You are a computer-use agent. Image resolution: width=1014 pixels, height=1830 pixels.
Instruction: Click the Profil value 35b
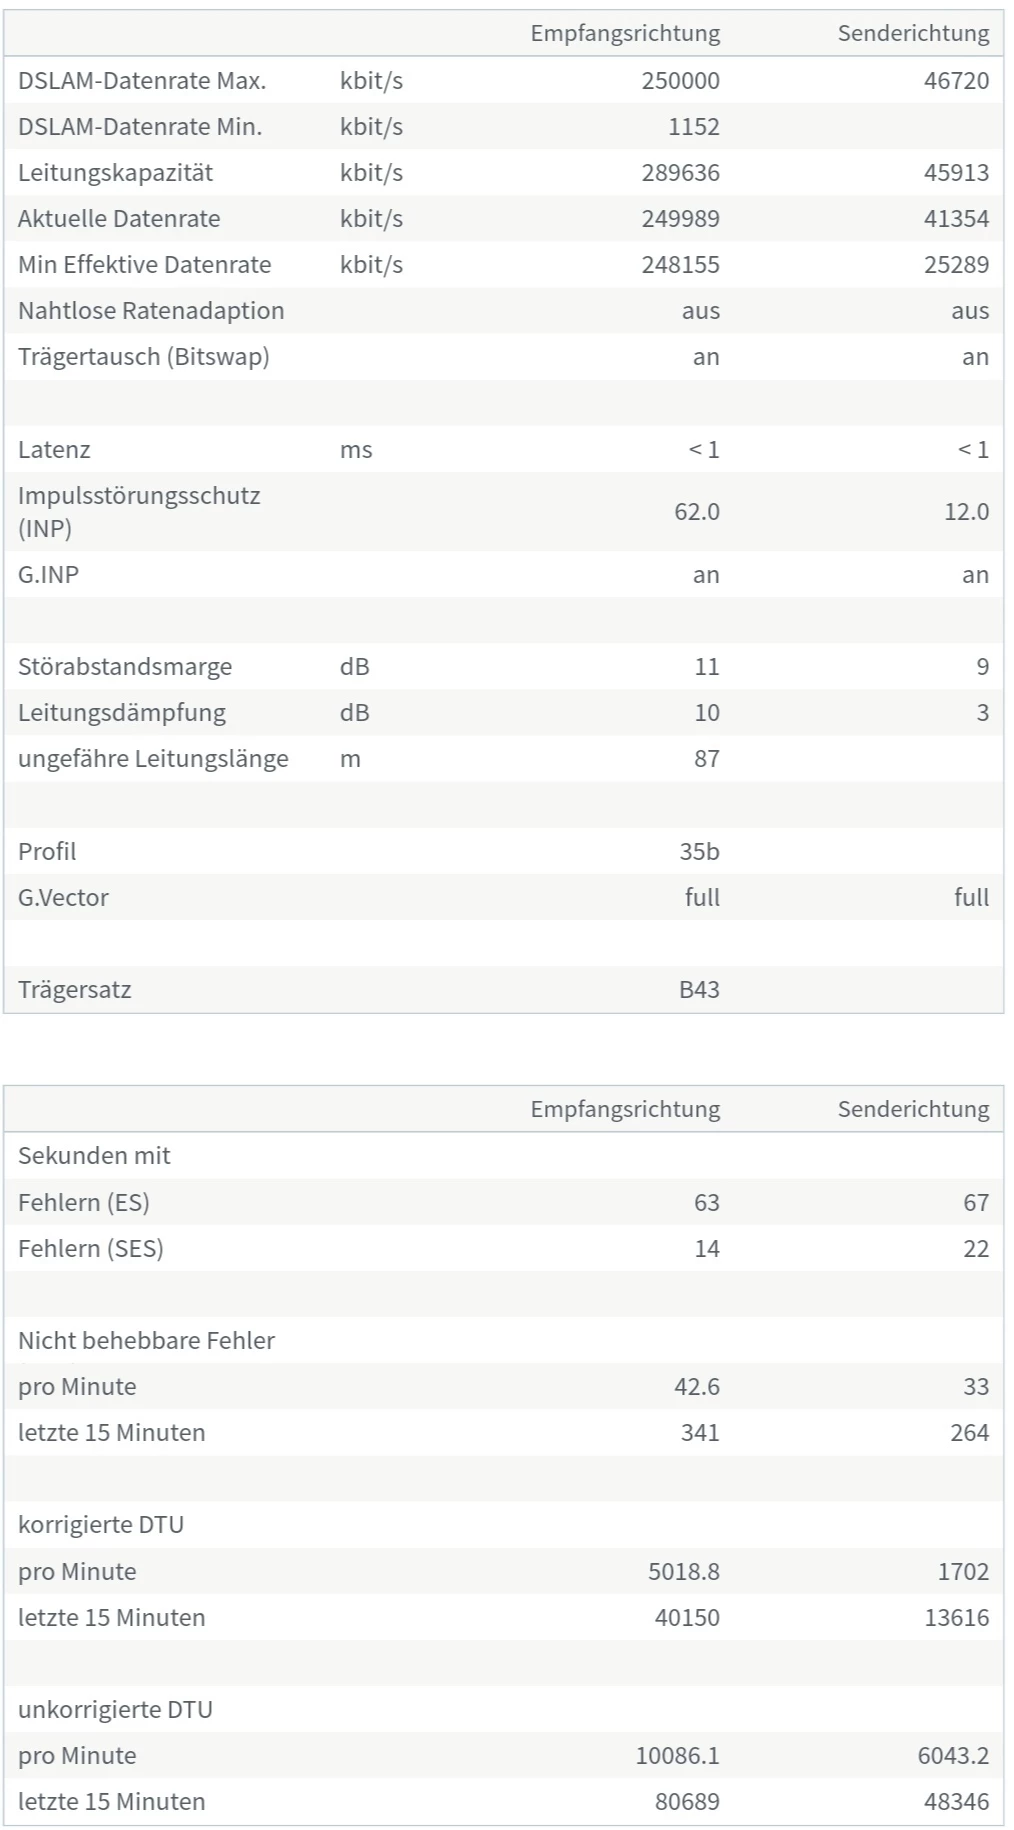tap(699, 852)
